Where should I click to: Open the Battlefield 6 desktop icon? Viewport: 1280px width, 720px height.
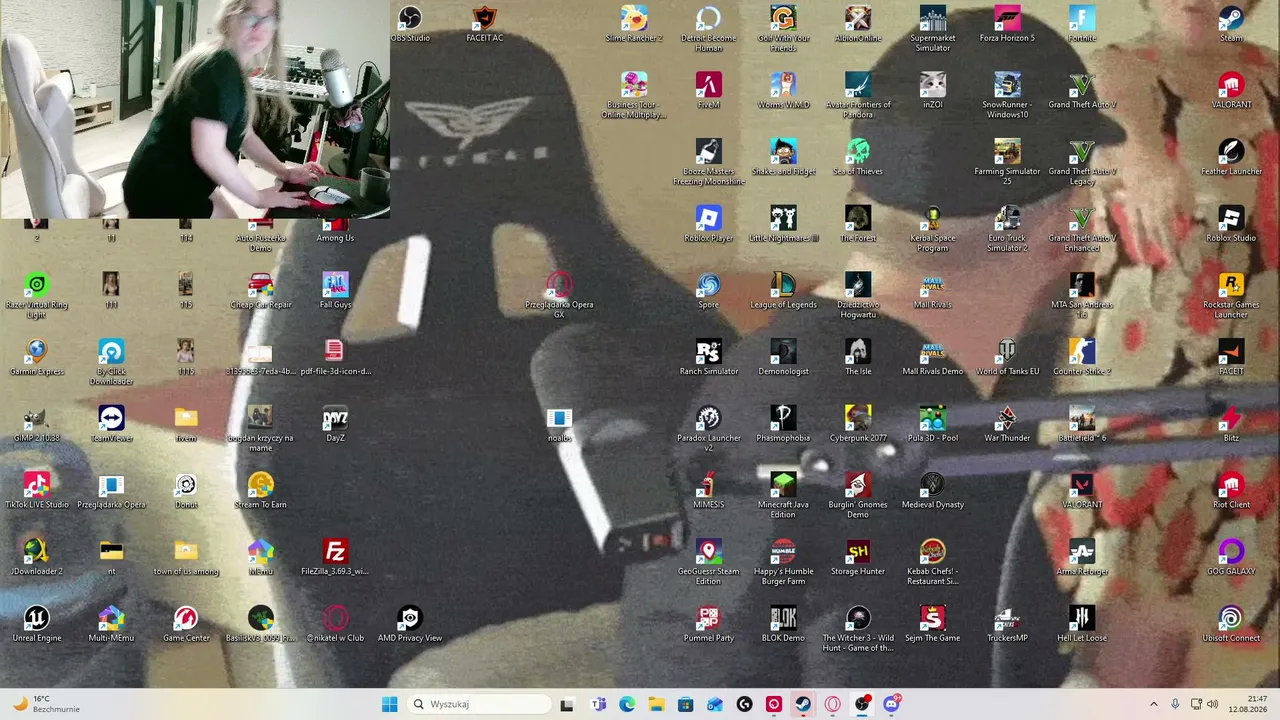[x=1082, y=424]
